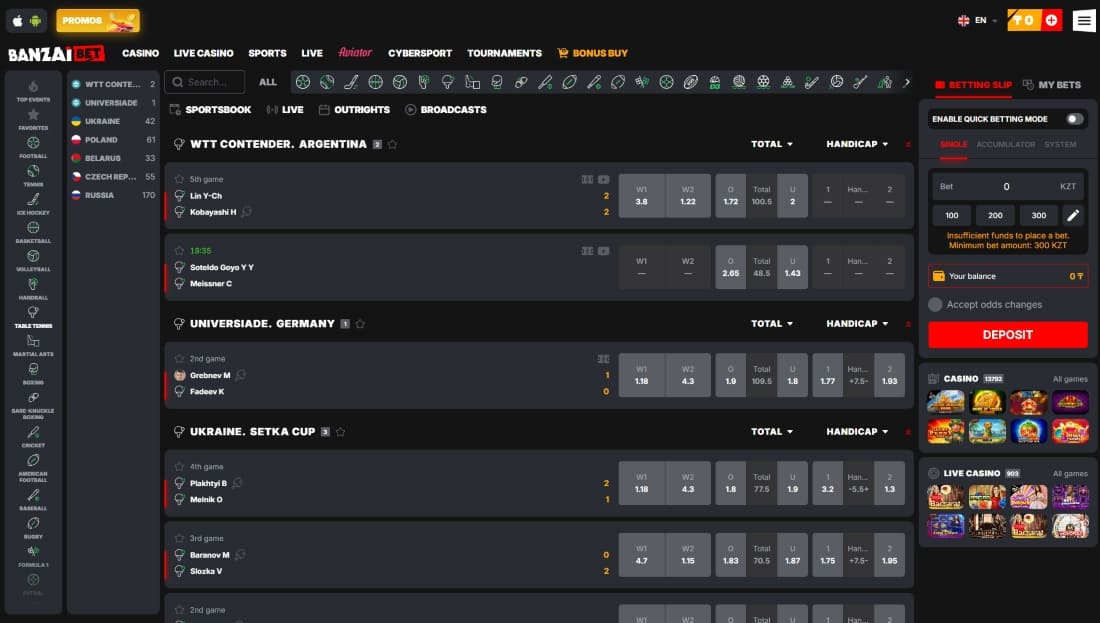Select Football in the sports sidebar
This screenshot has width=1100, height=623.
click(33, 147)
